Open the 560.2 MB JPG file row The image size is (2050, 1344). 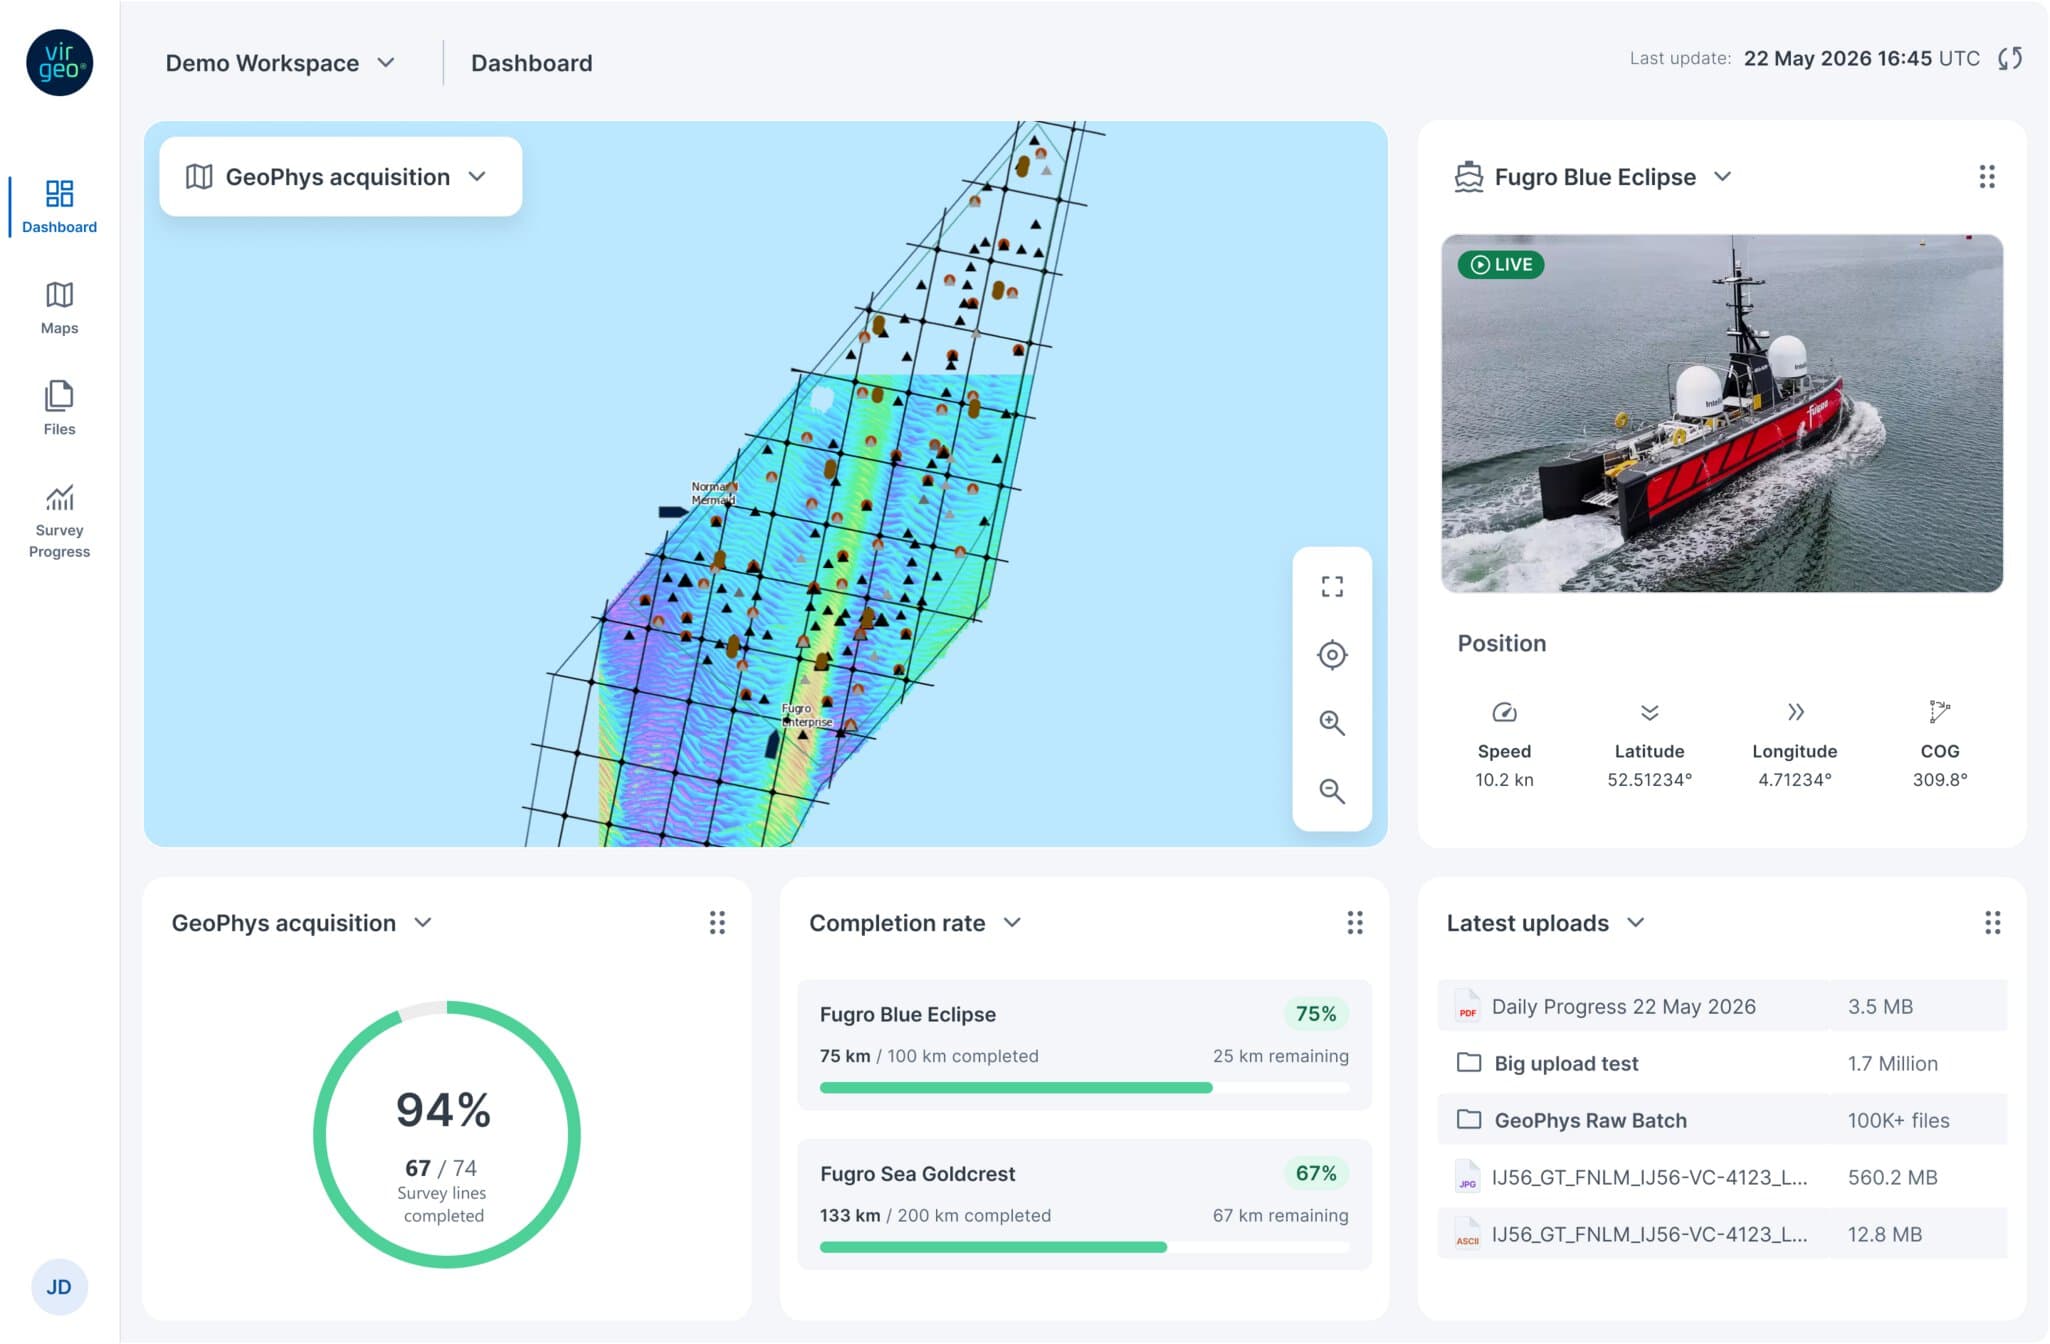(1721, 1177)
